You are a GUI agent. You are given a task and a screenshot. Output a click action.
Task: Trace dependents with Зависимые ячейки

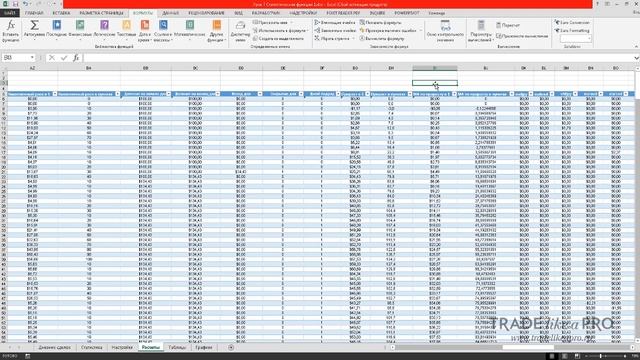pos(335,31)
